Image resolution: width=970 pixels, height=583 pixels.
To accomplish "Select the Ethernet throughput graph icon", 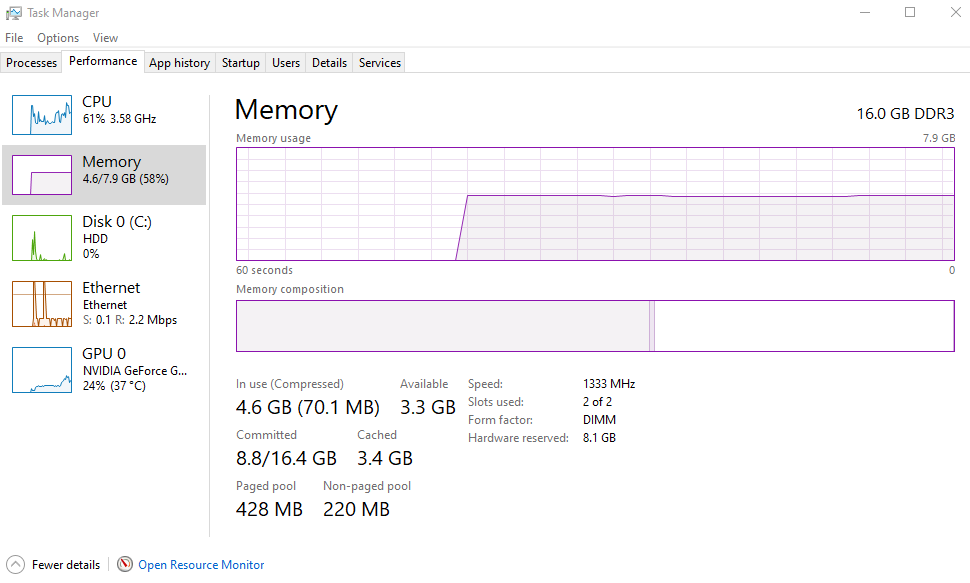I will pyautogui.click(x=42, y=304).
